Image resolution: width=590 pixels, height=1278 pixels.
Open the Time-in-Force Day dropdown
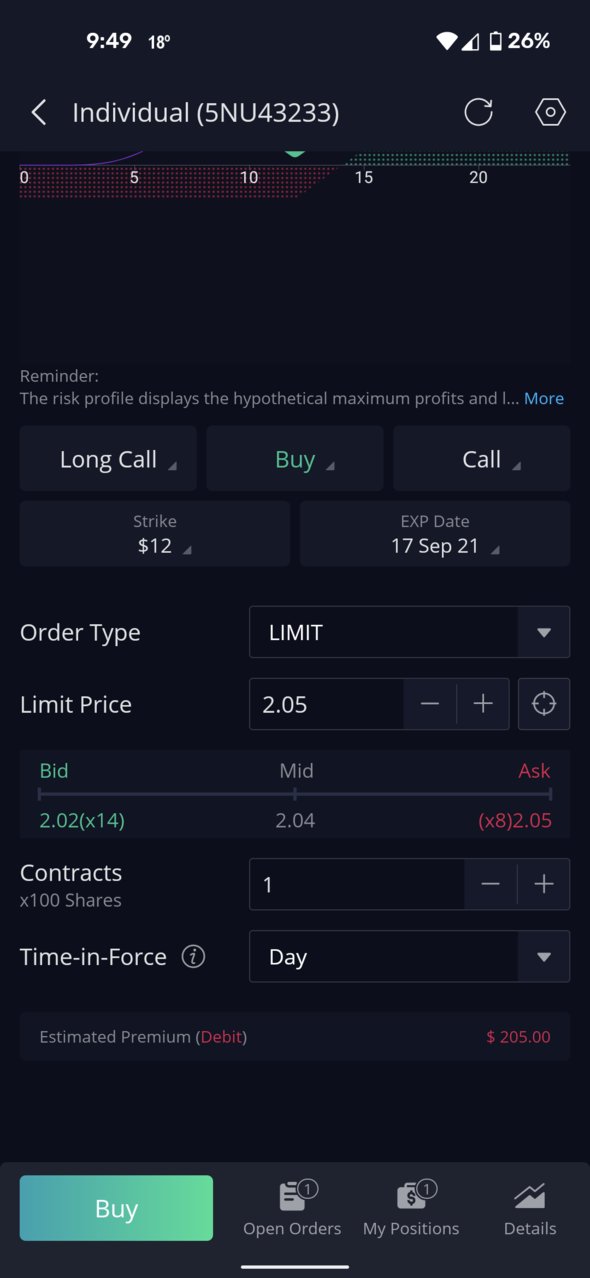click(x=409, y=957)
